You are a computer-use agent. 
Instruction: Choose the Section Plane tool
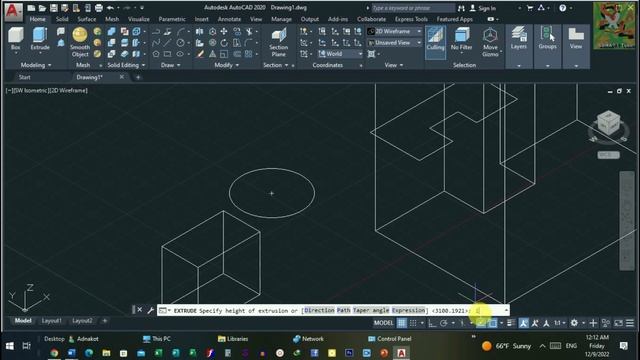278,42
